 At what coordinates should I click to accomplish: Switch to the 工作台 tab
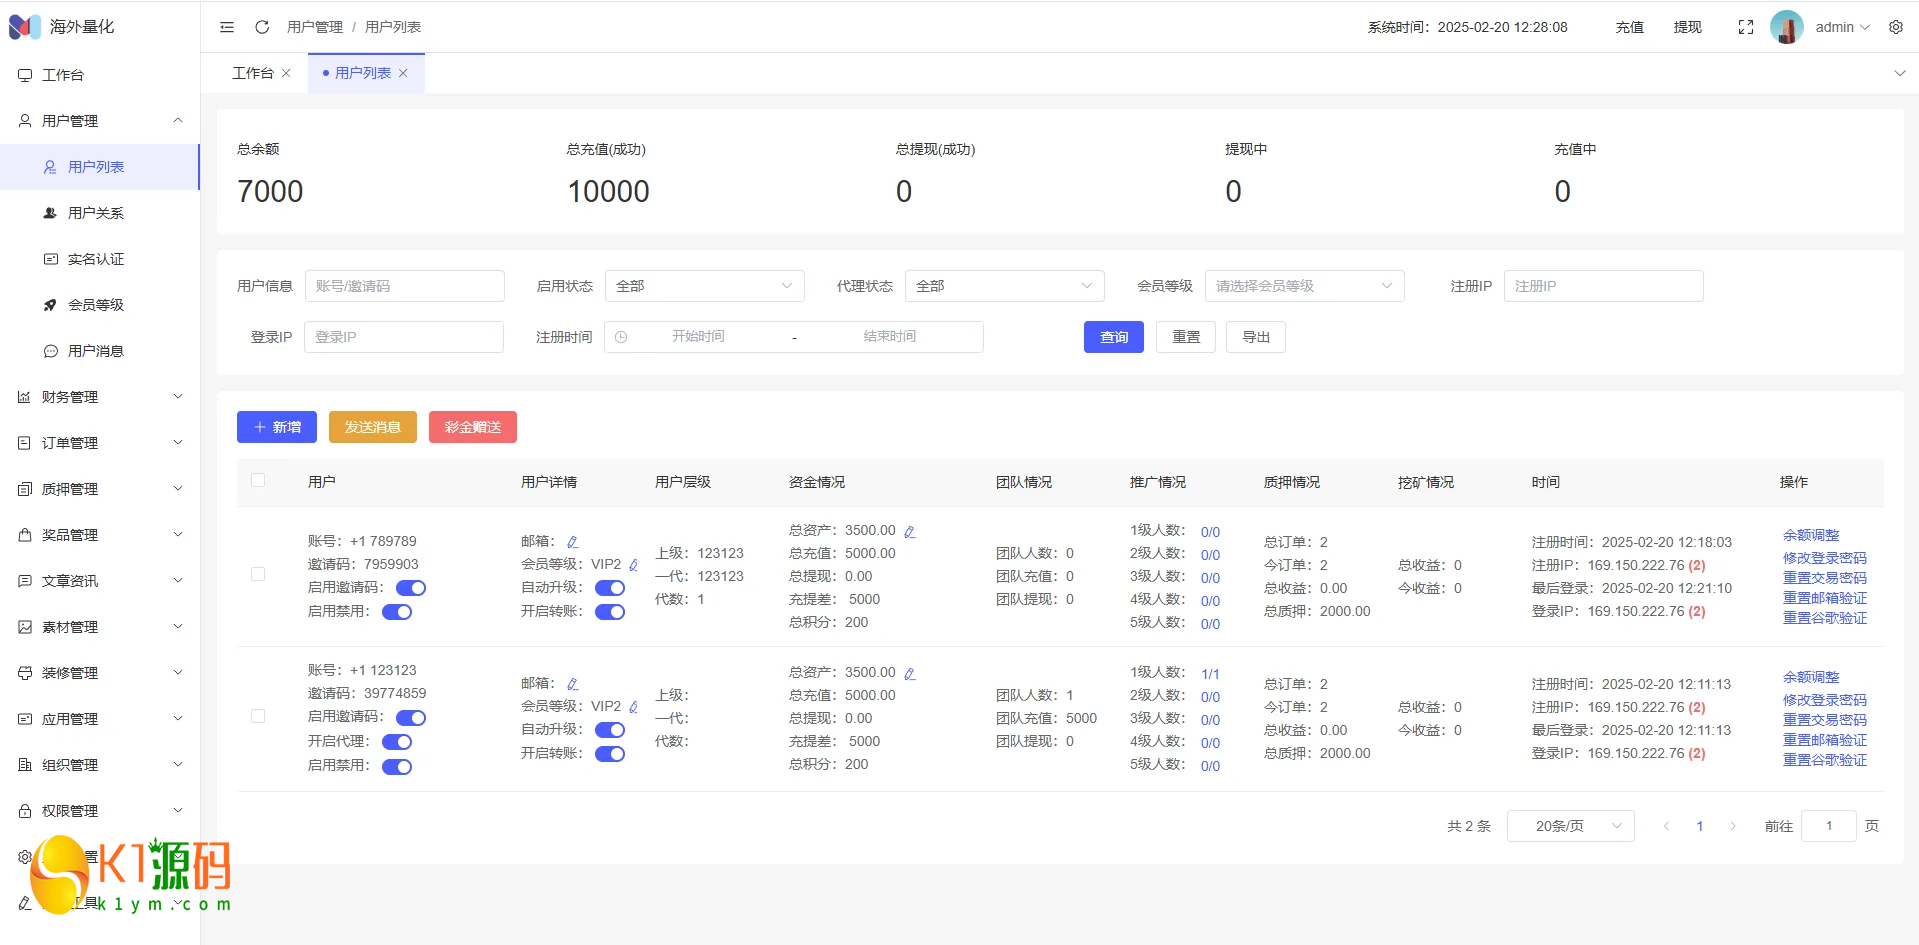tap(252, 73)
